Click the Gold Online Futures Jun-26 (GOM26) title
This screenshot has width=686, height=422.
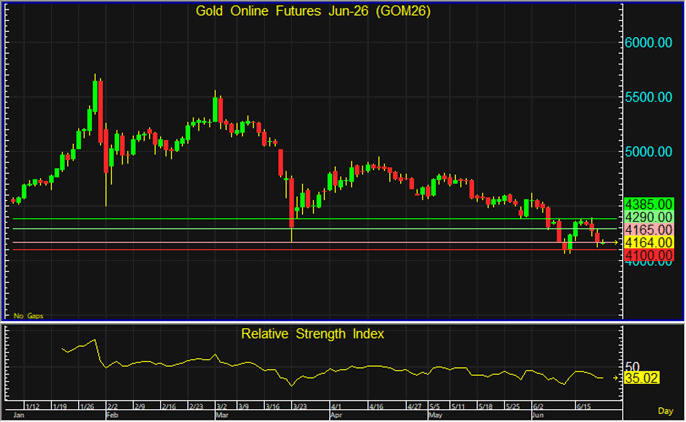click(313, 11)
